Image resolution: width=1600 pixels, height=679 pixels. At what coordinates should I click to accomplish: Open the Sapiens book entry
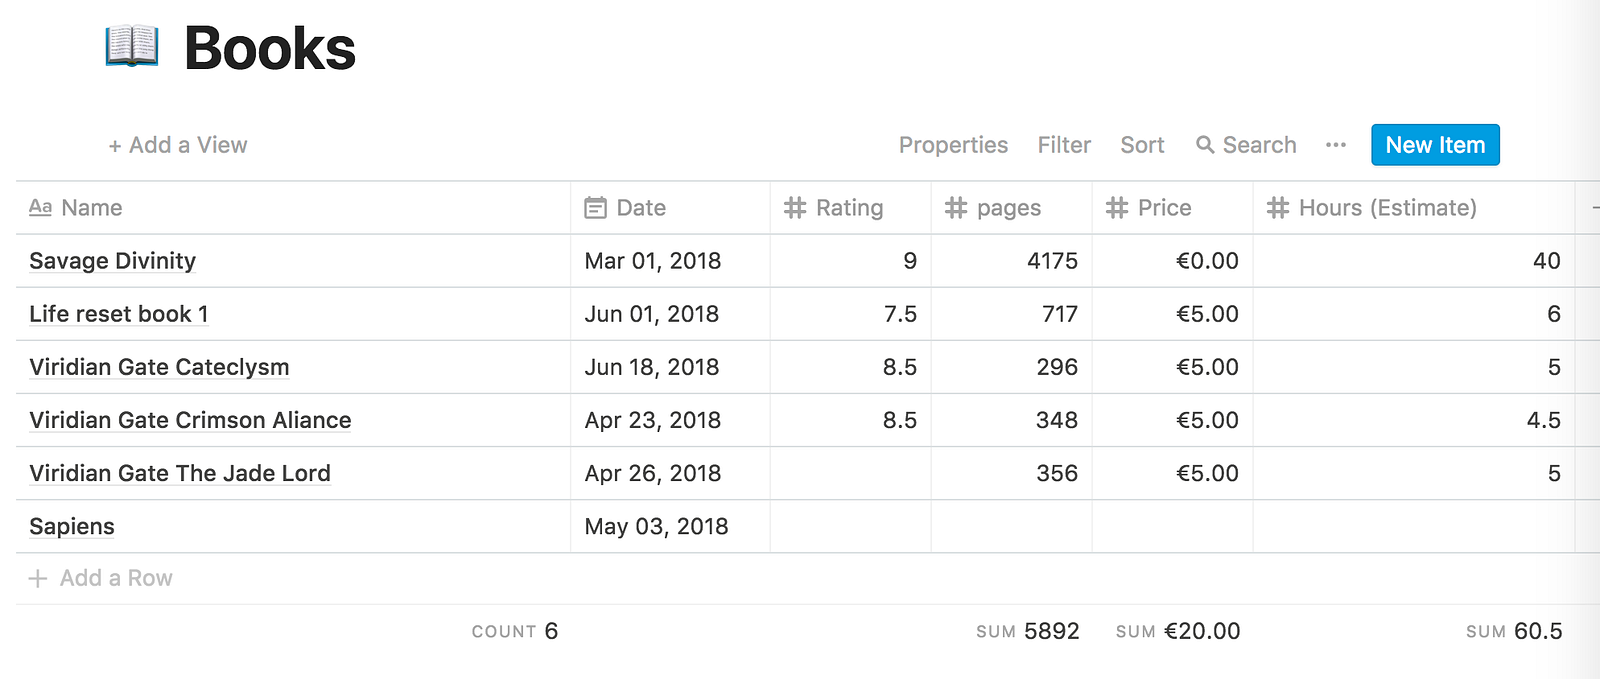[x=72, y=527]
